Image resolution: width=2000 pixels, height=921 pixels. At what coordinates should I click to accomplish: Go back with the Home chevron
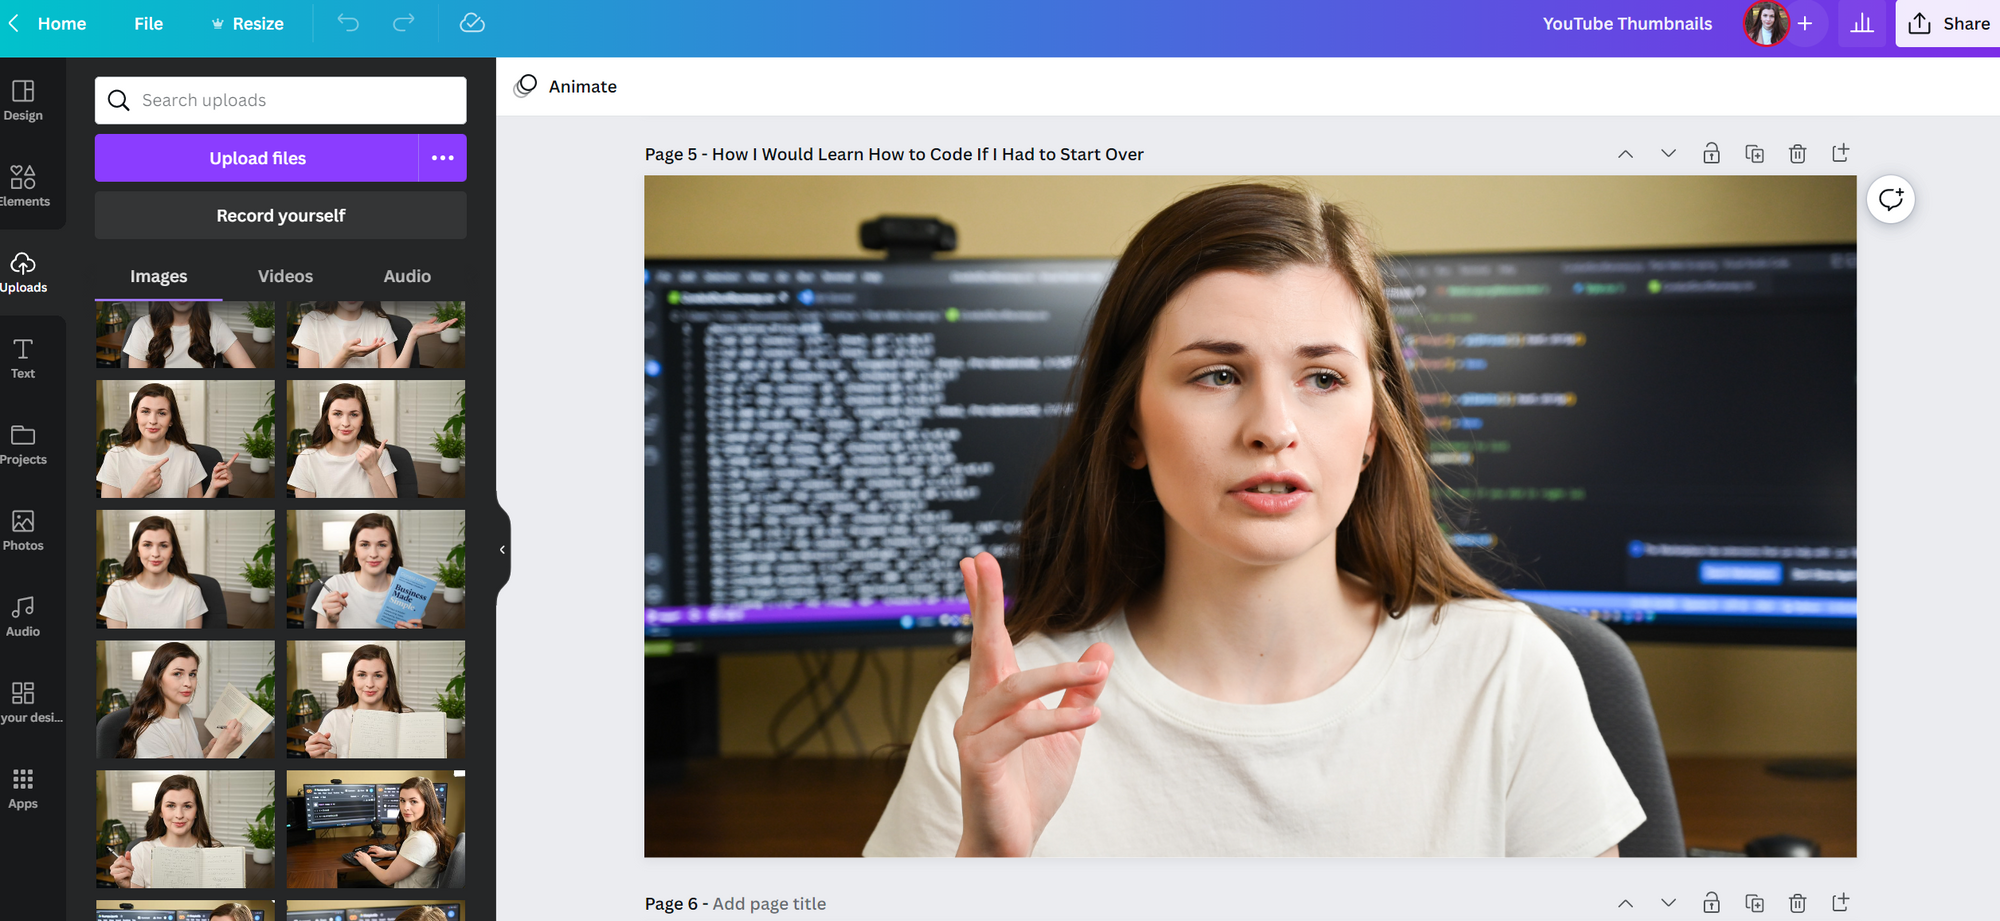(14, 23)
